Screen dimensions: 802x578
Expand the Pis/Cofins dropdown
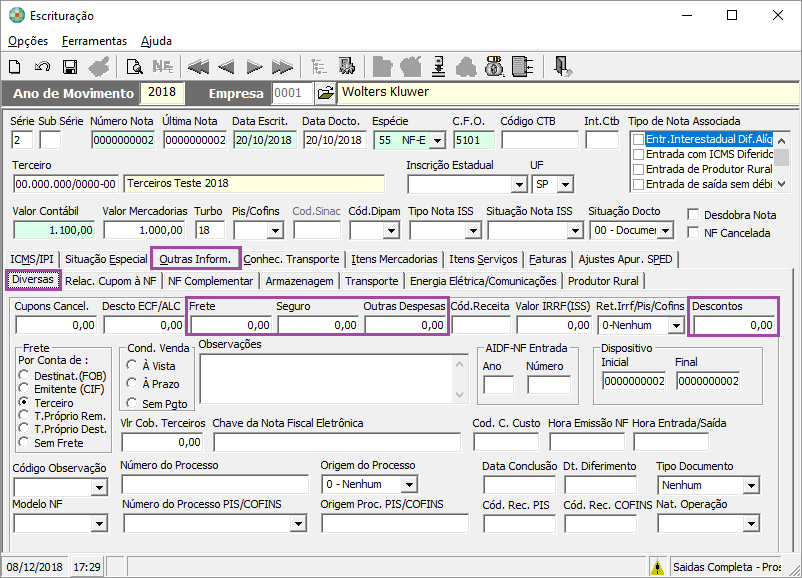point(275,231)
